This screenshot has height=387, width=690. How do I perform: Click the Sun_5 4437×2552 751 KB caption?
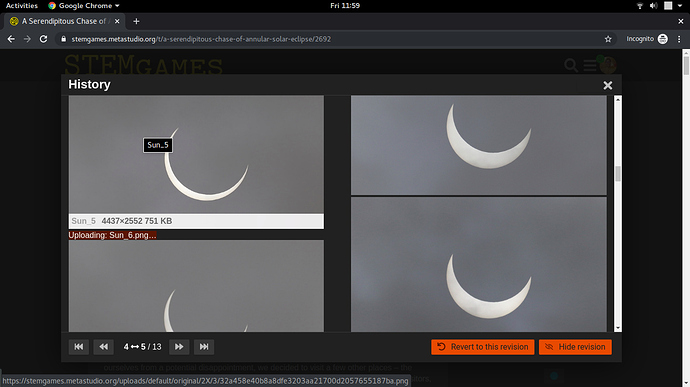point(196,221)
